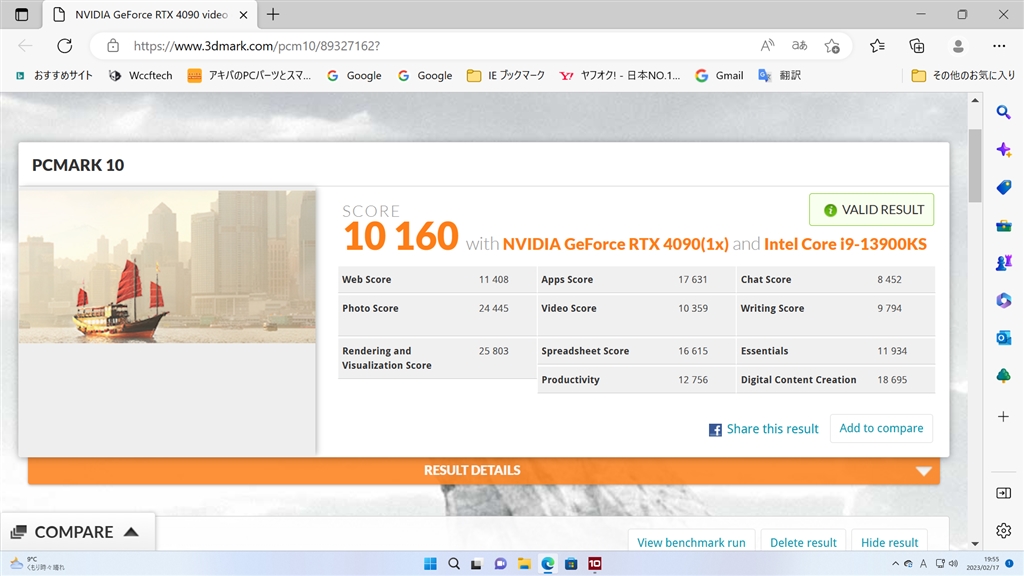Open the Gmail bookmark
Image resolution: width=1024 pixels, height=576 pixels.
pyautogui.click(x=720, y=76)
